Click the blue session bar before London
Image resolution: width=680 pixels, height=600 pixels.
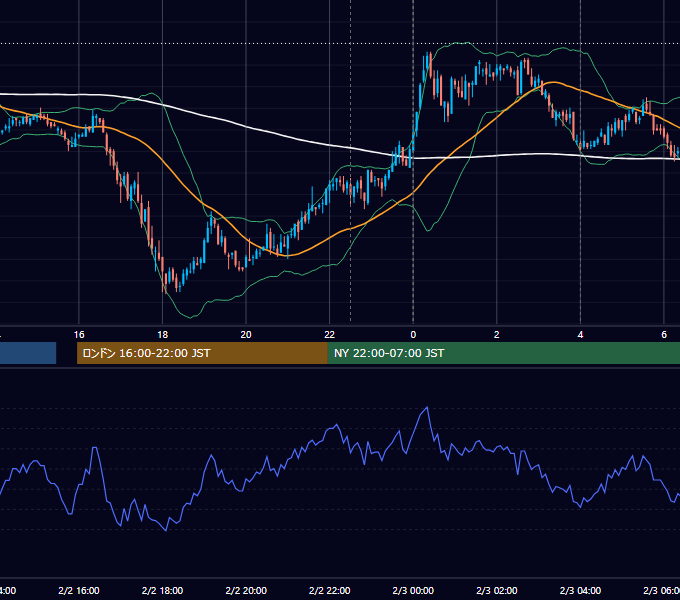[28, 353]
